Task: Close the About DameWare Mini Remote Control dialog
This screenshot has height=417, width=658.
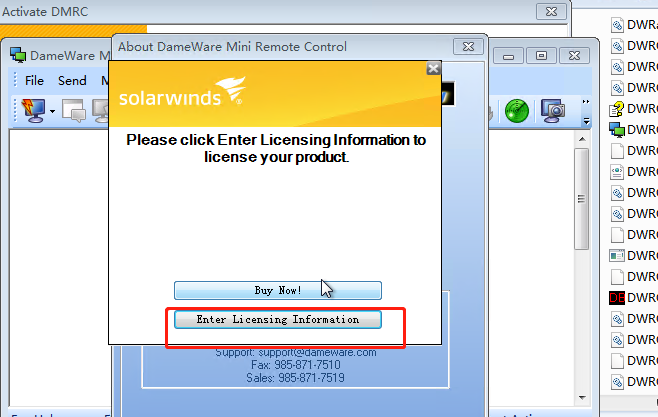Action: pyautogui.click(x=468, y=47)
